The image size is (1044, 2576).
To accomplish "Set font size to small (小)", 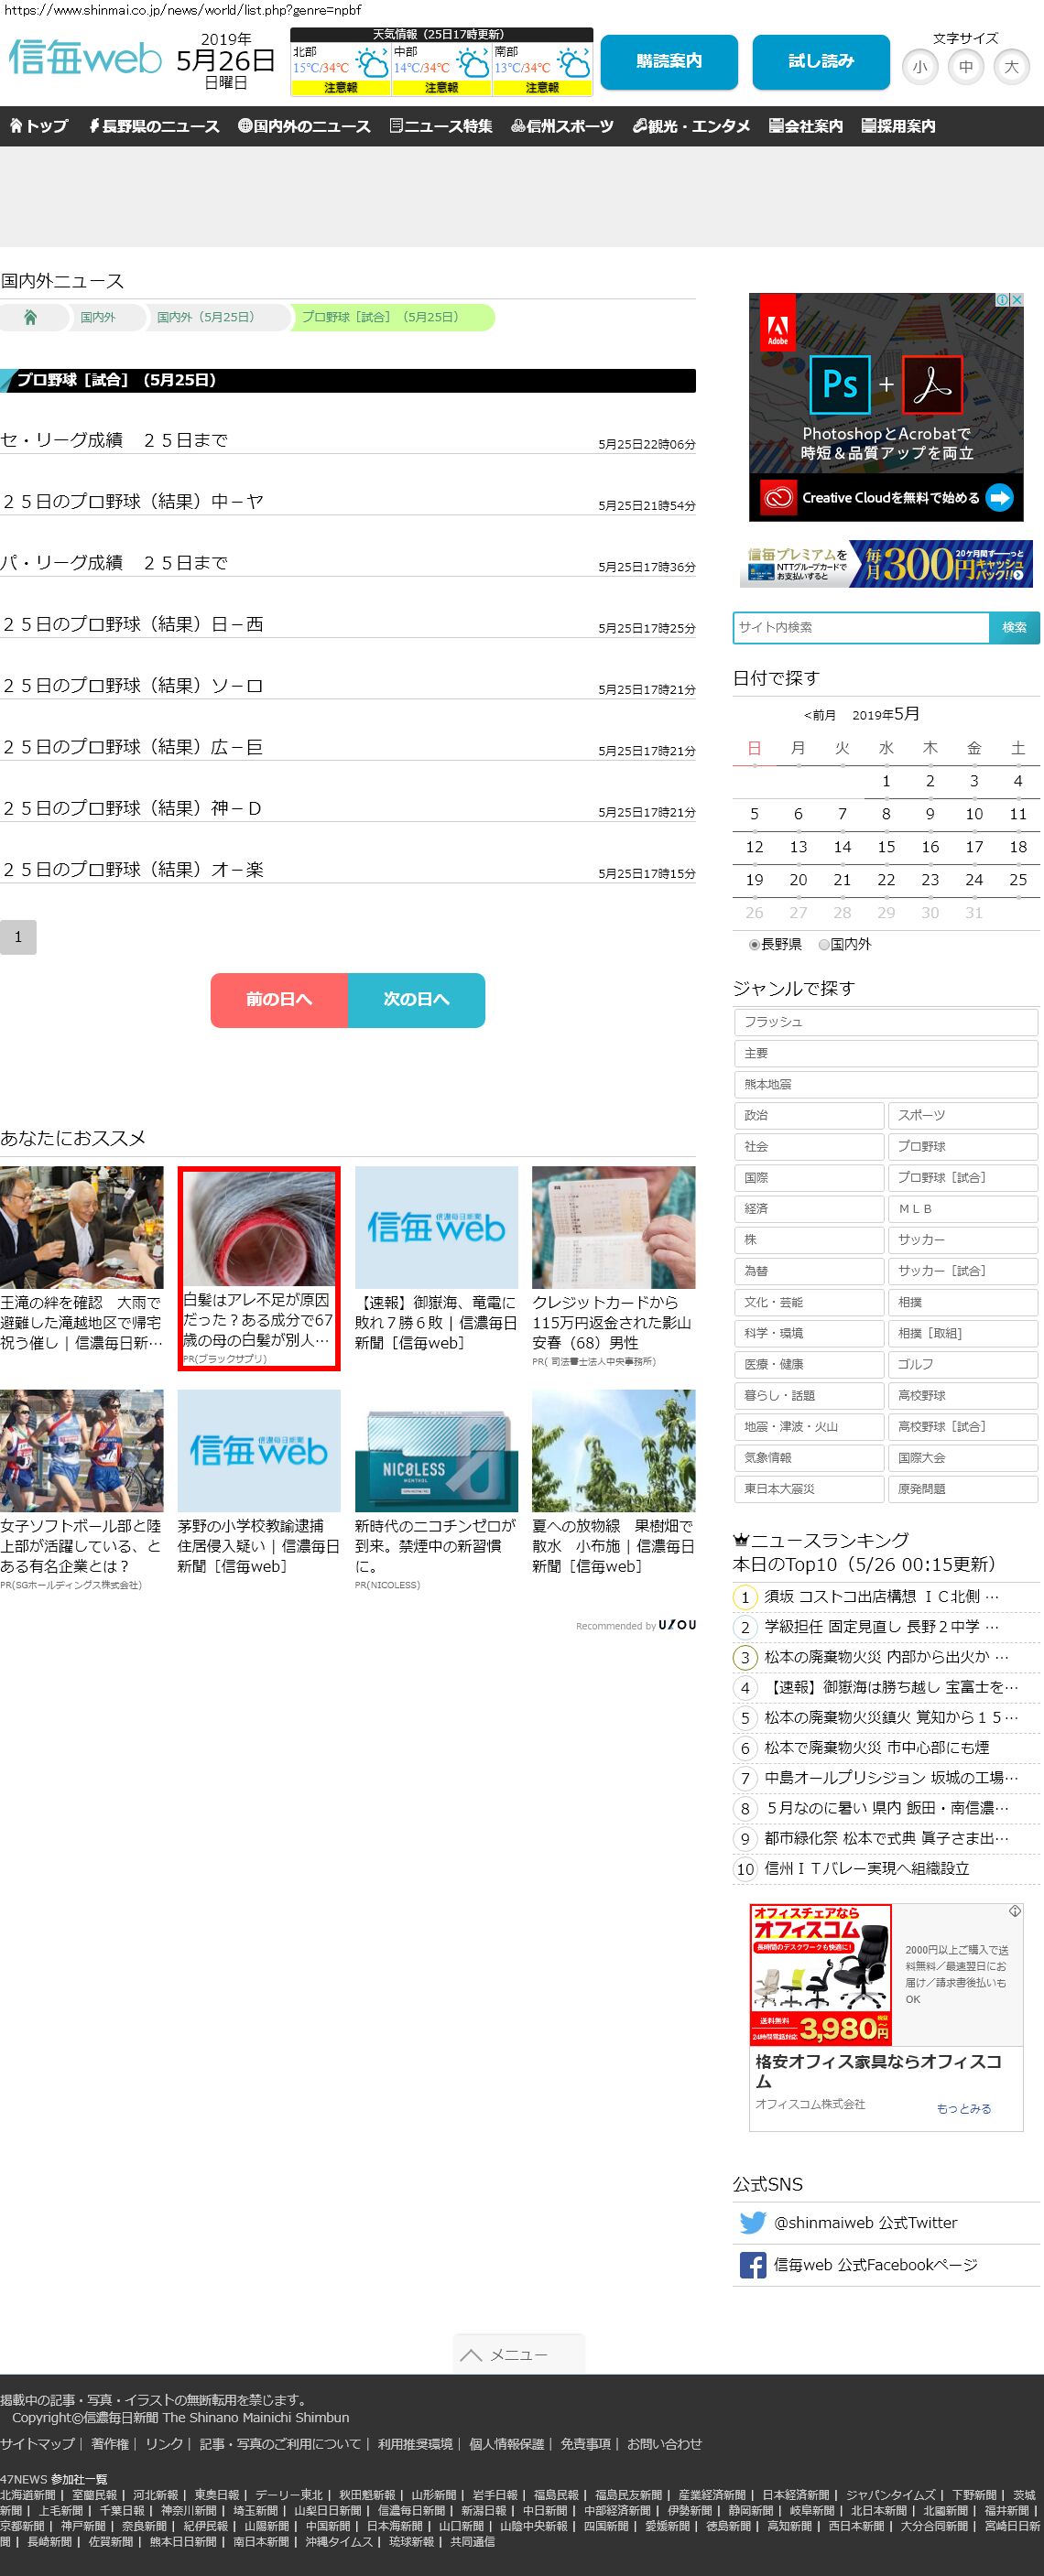I will tap(919, 67).
